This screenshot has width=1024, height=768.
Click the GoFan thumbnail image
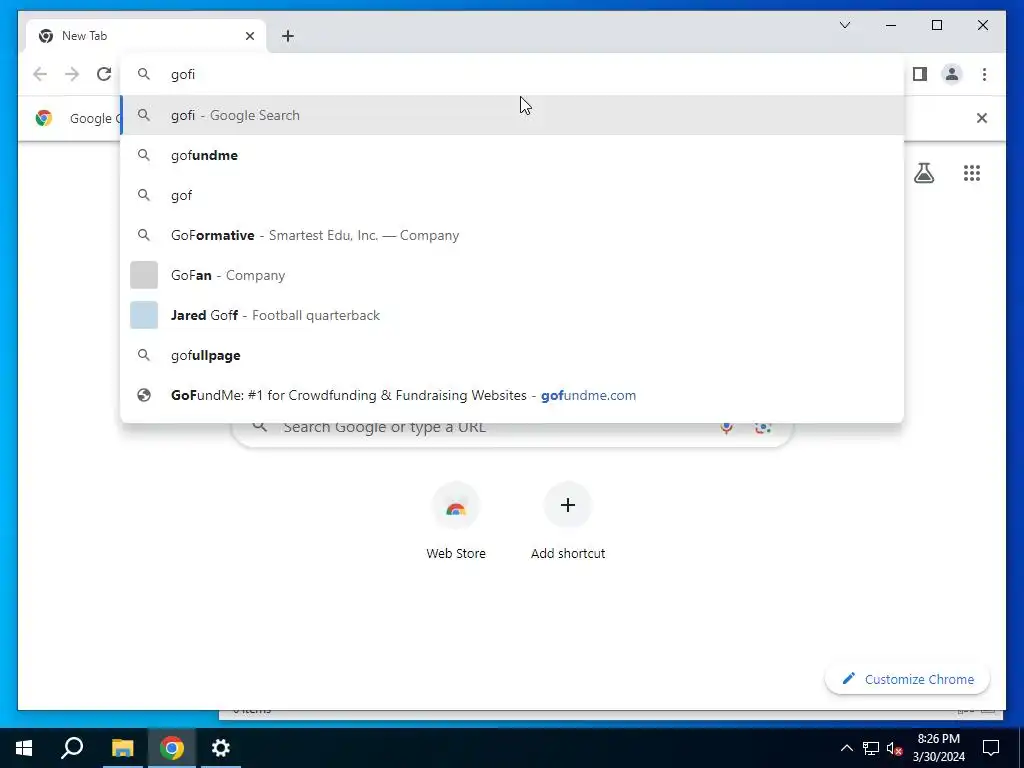click(x=144, y=275)
